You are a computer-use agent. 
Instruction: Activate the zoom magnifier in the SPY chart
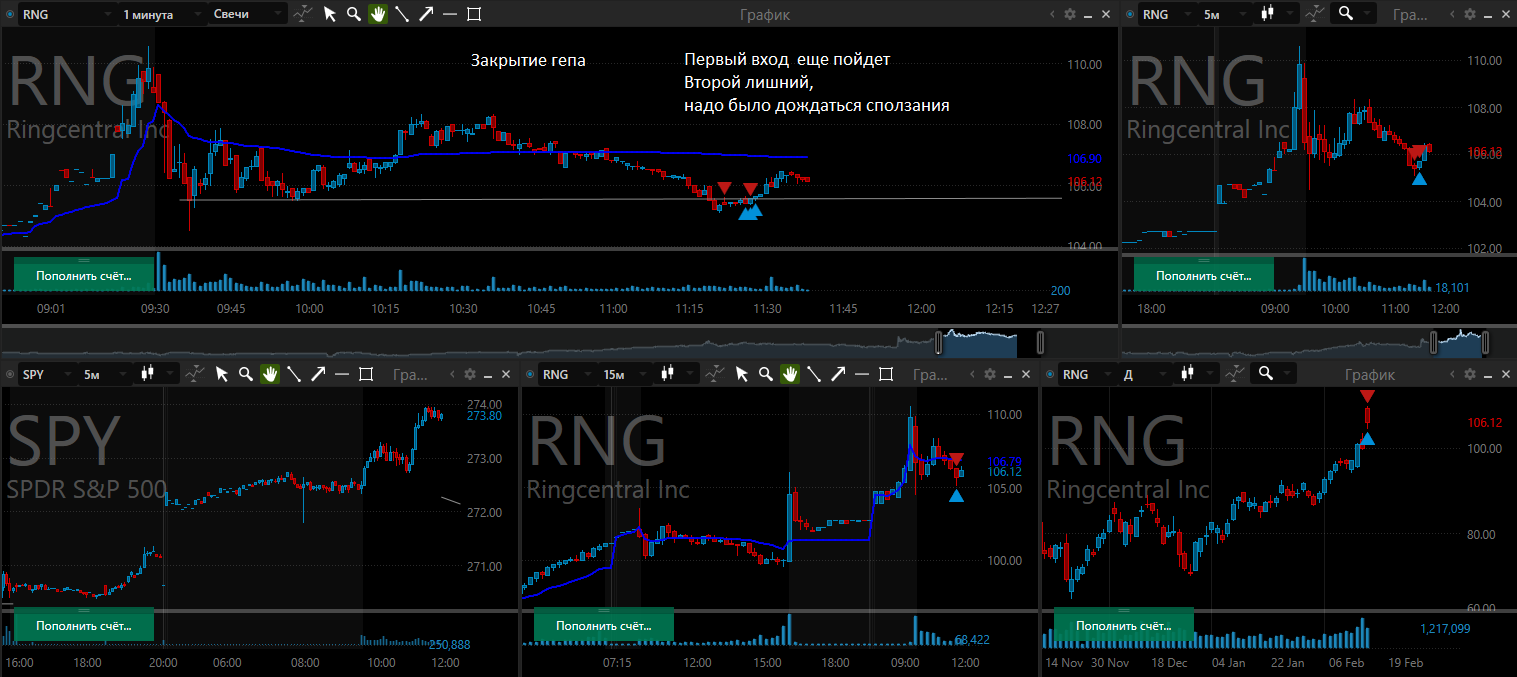pyautogui.click(x=244, y=374)
